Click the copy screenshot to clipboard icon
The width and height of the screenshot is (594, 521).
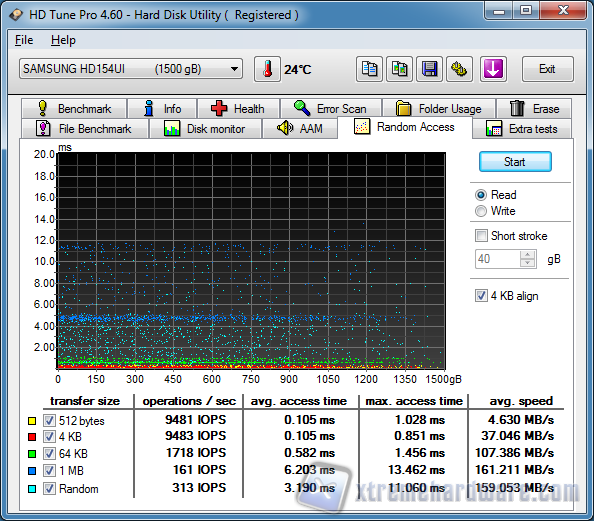(399, 69)
